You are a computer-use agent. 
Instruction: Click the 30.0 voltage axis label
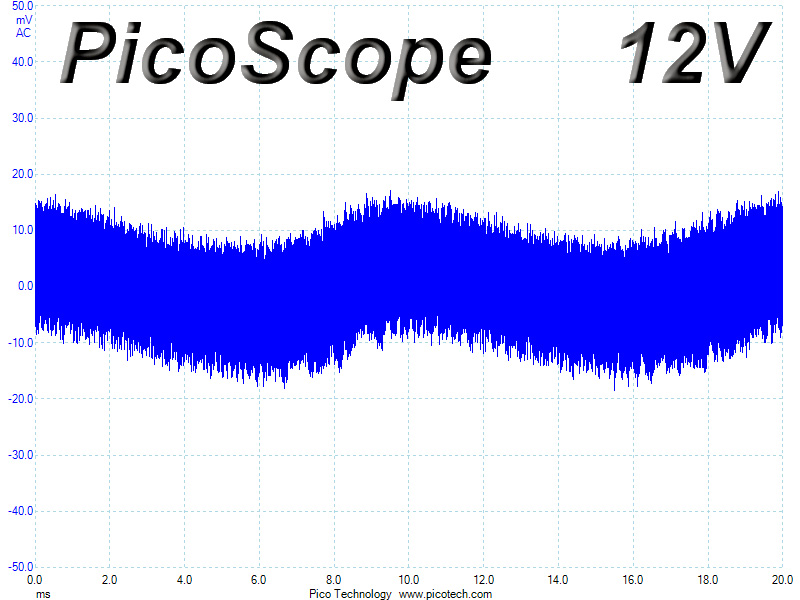(22, 118)
